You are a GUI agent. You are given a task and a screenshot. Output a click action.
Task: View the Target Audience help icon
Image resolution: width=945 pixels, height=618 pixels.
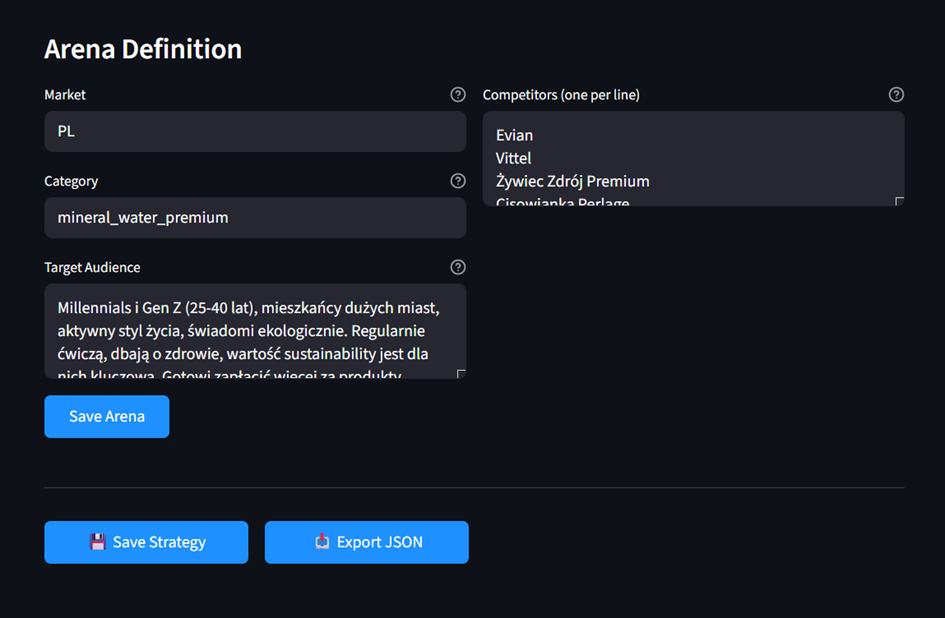[458, 267]
